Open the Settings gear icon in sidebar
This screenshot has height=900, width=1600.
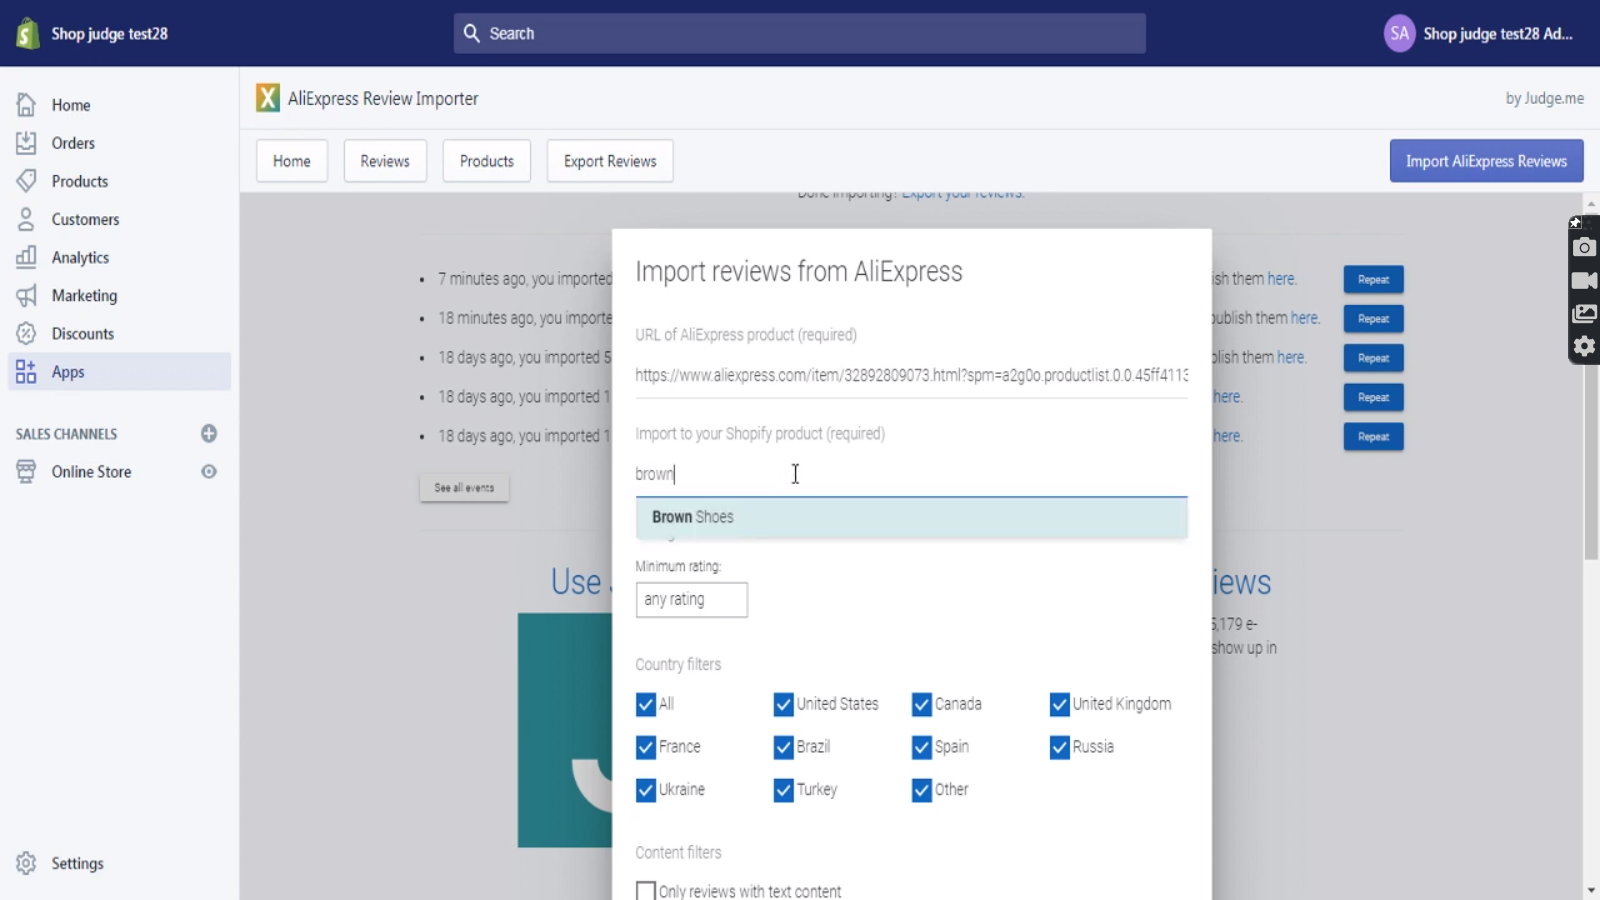[26, 863]
